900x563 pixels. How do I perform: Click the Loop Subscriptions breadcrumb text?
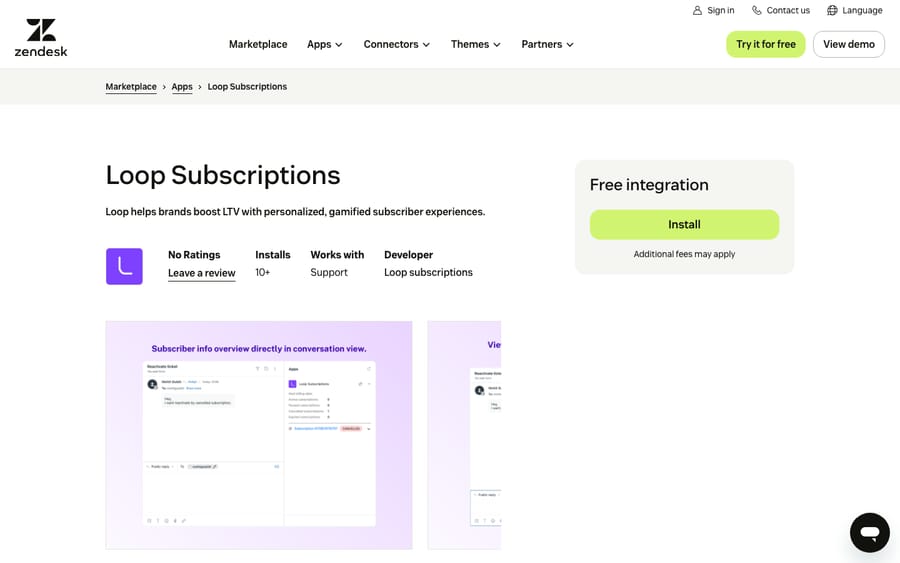pyautogui.click(x=247, y=87)
